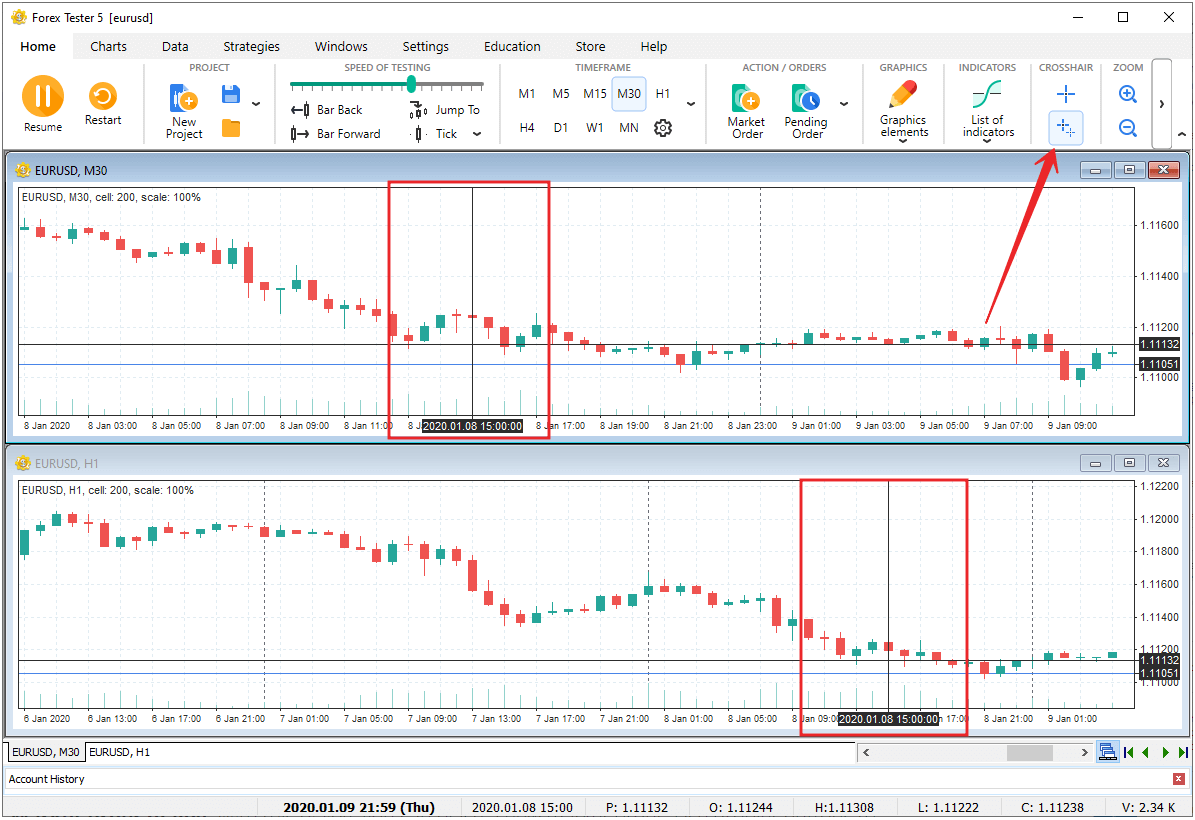Expand the List of indicators dropdown
The height and width of the screenshot is (820, 1195).
[987, 141]
